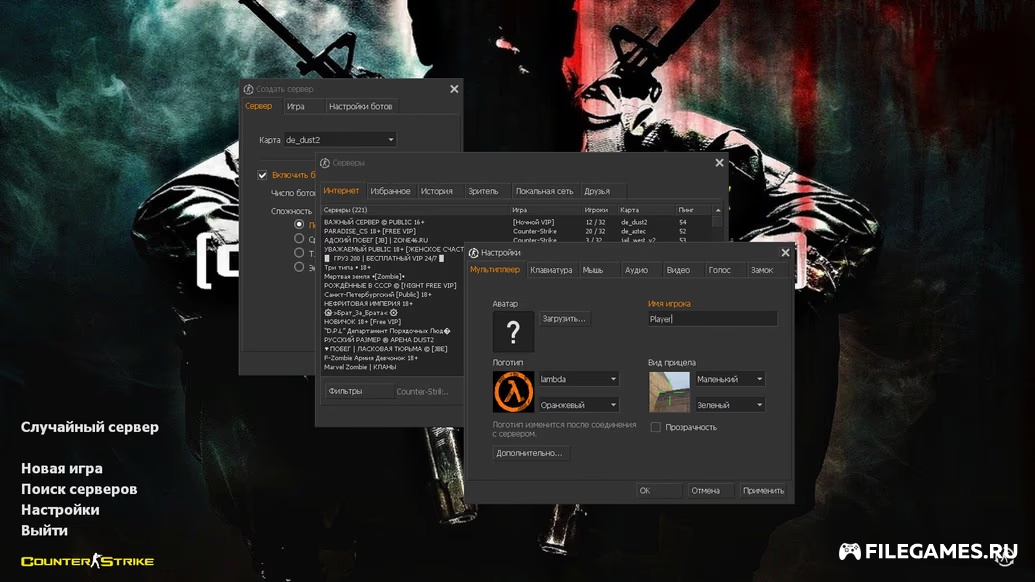Uncheck the Включить bots checkbox
Screen dimensions: 1035x582
coord(262,175)
